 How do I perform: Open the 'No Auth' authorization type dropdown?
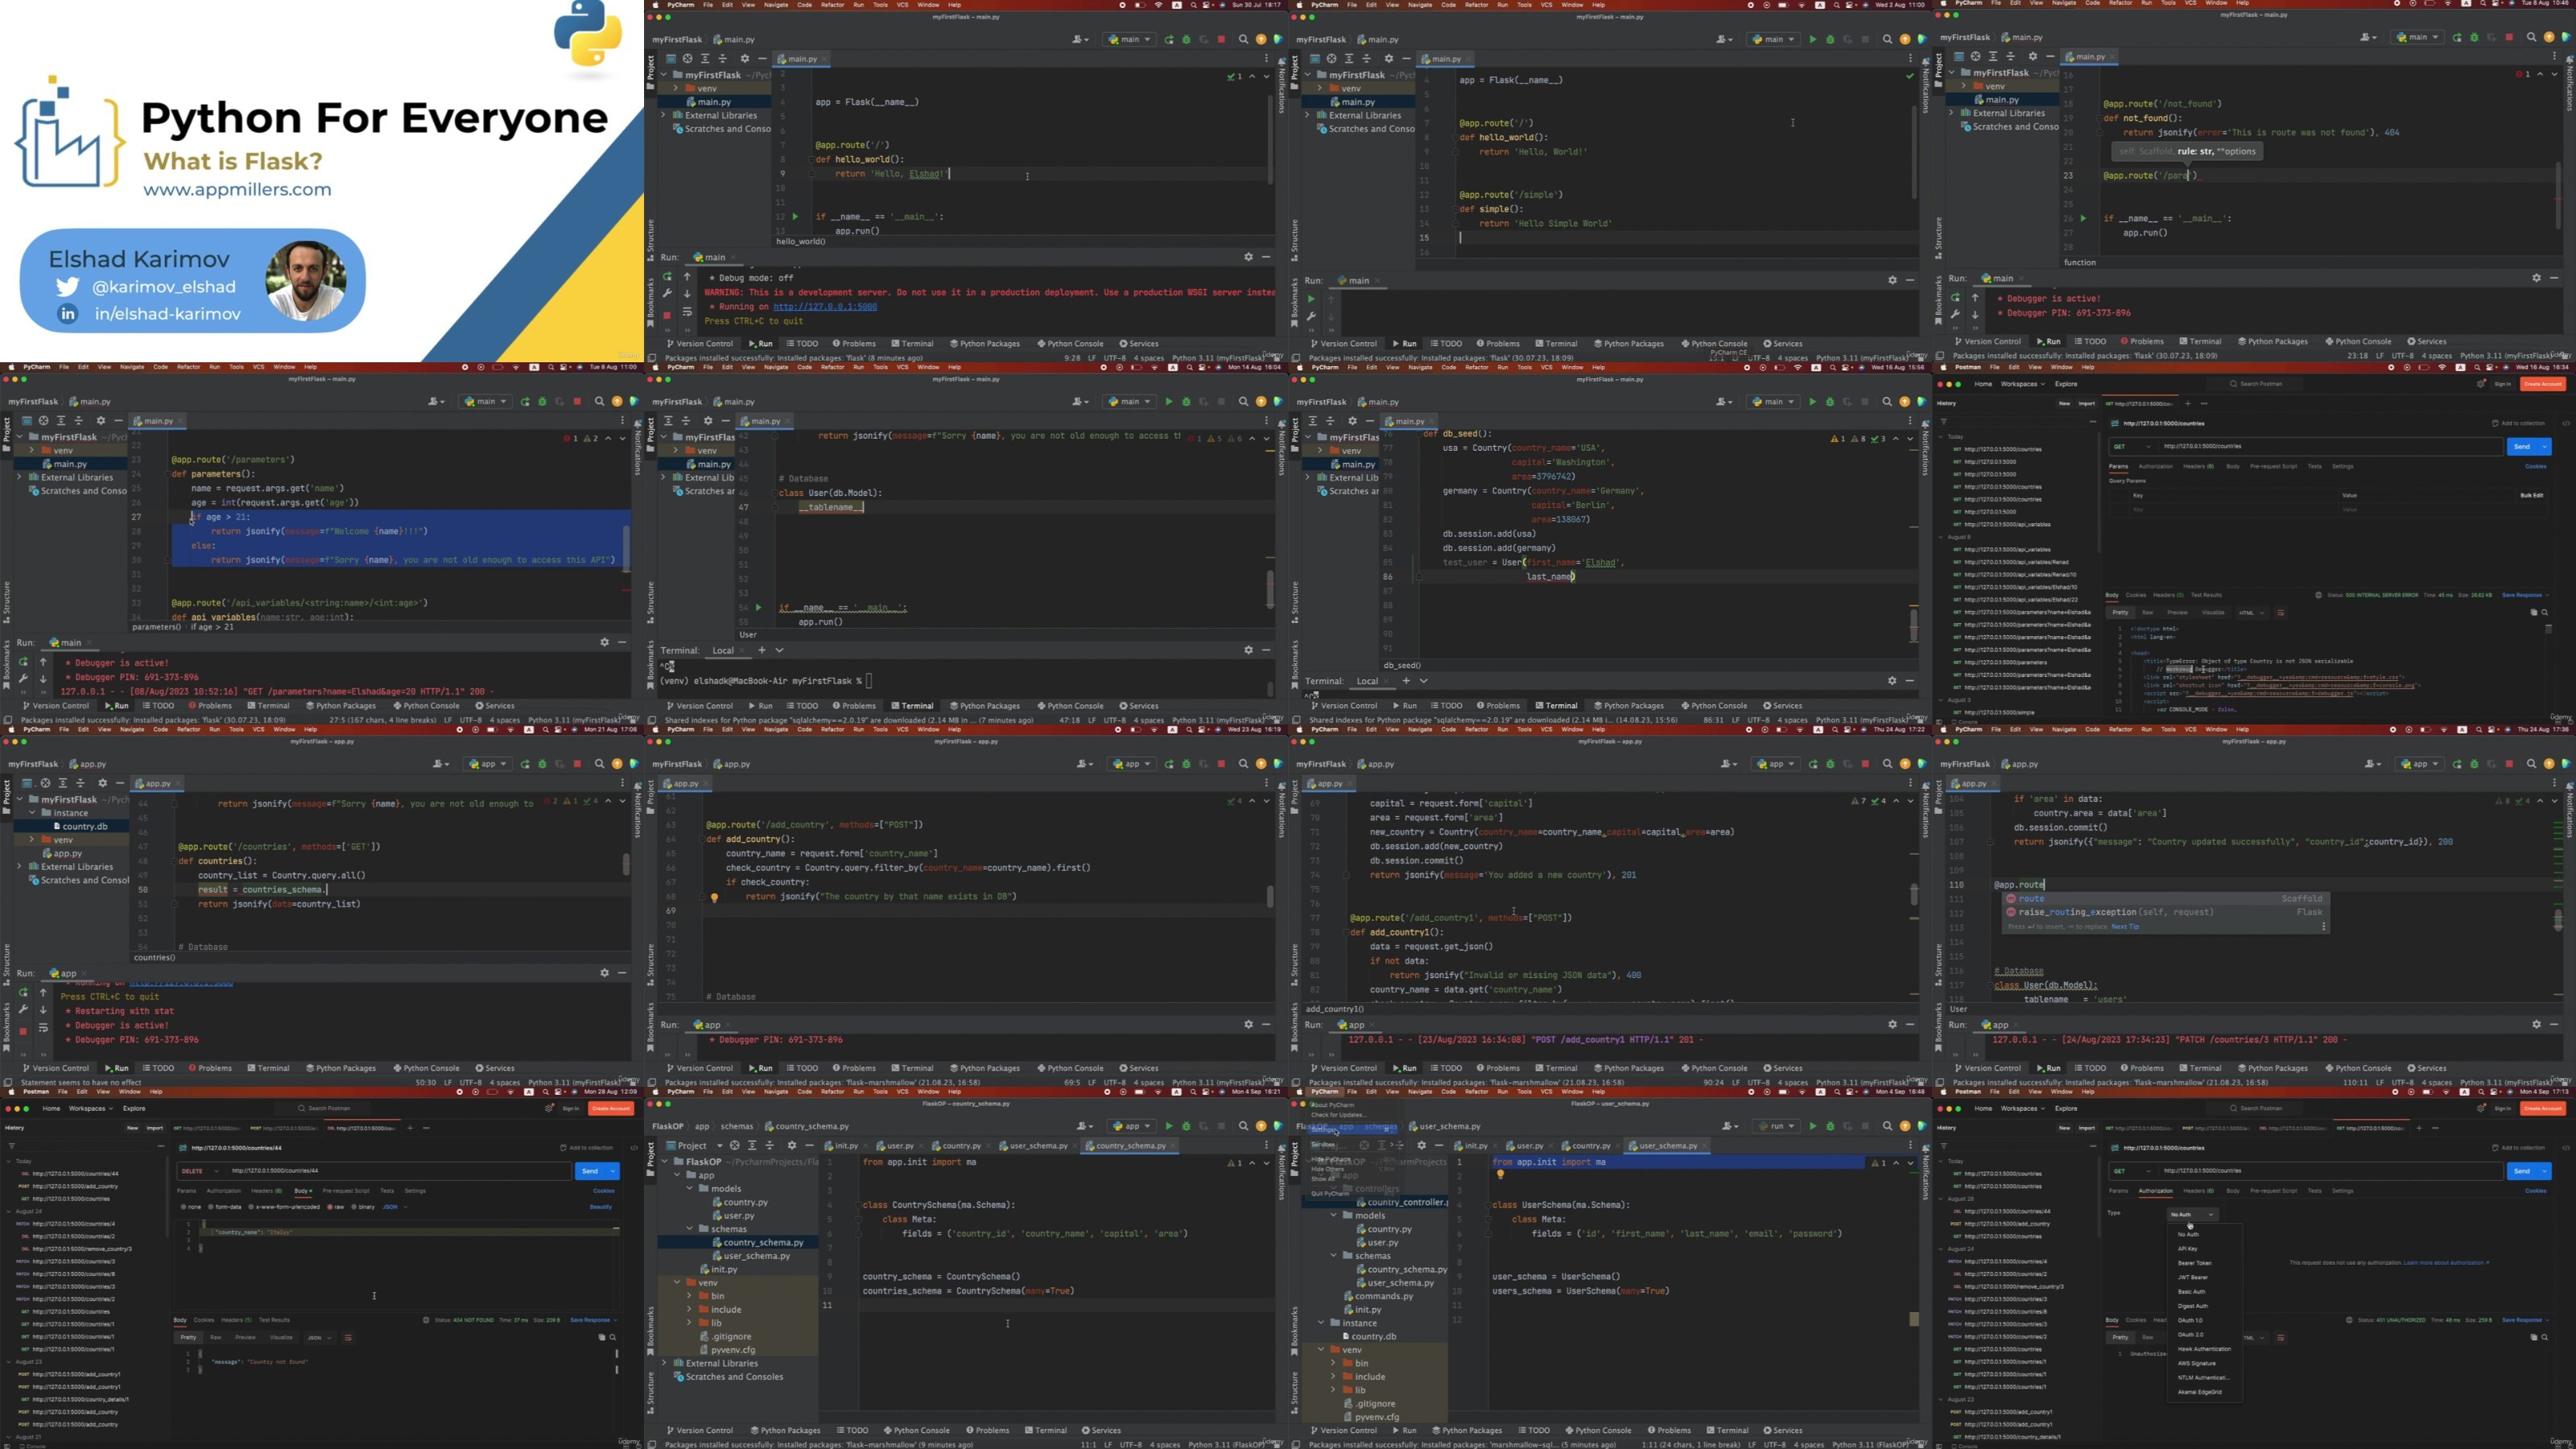tap(2191, 1214)
